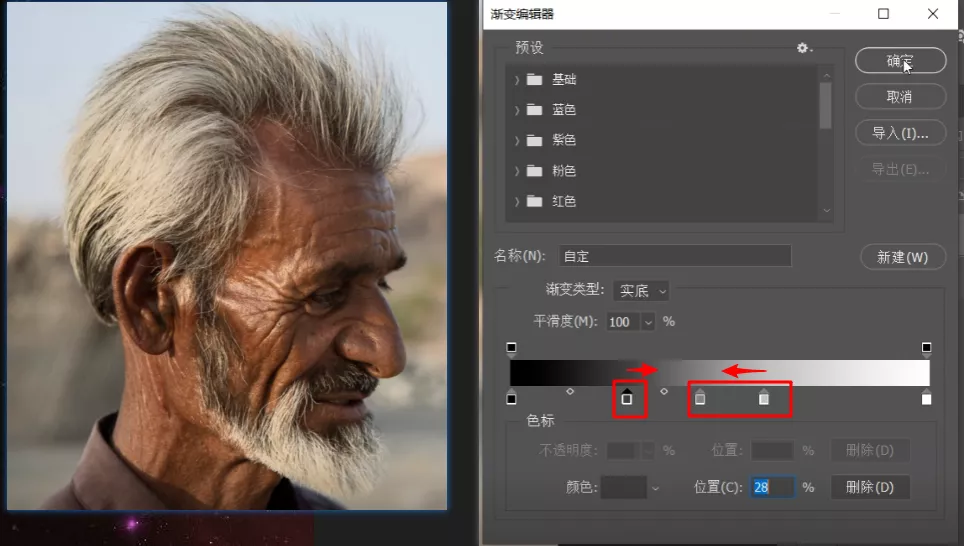964x546 pixels.
Task: Click the 确定 button
Action: click(900, 60)
